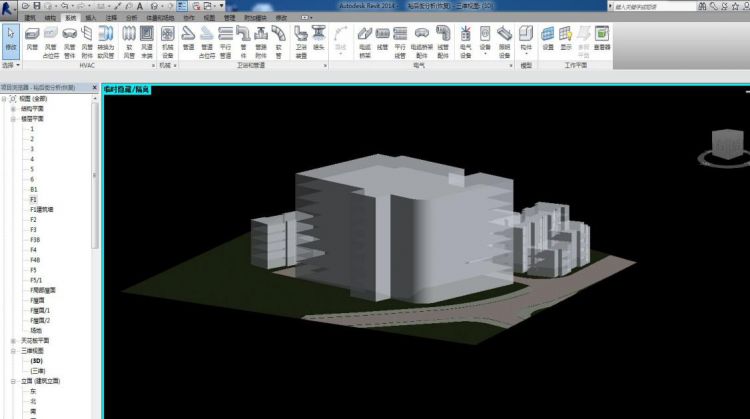
Task: Click the Parallel Pipes tool
Action: point(225,42)
